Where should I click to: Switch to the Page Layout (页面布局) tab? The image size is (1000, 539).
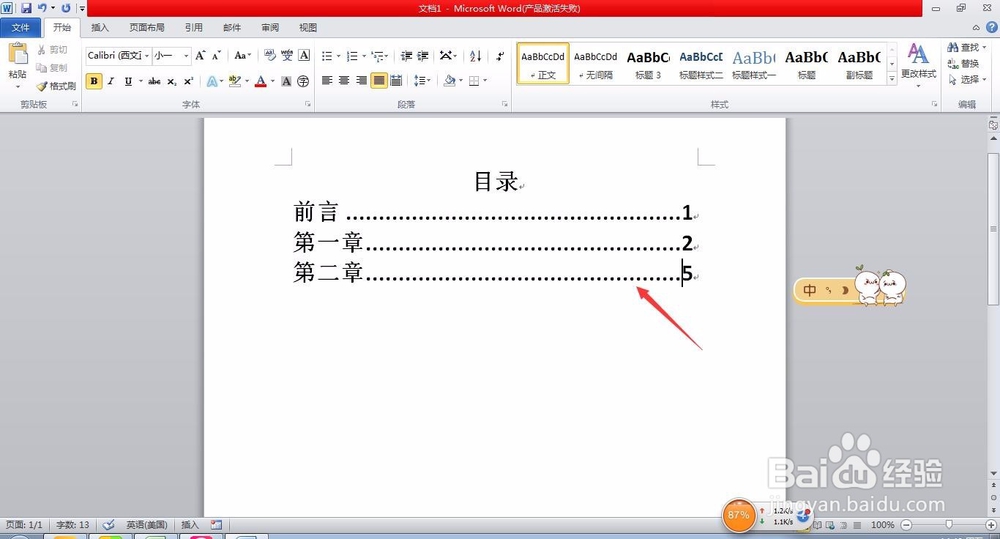click(147, 27)
